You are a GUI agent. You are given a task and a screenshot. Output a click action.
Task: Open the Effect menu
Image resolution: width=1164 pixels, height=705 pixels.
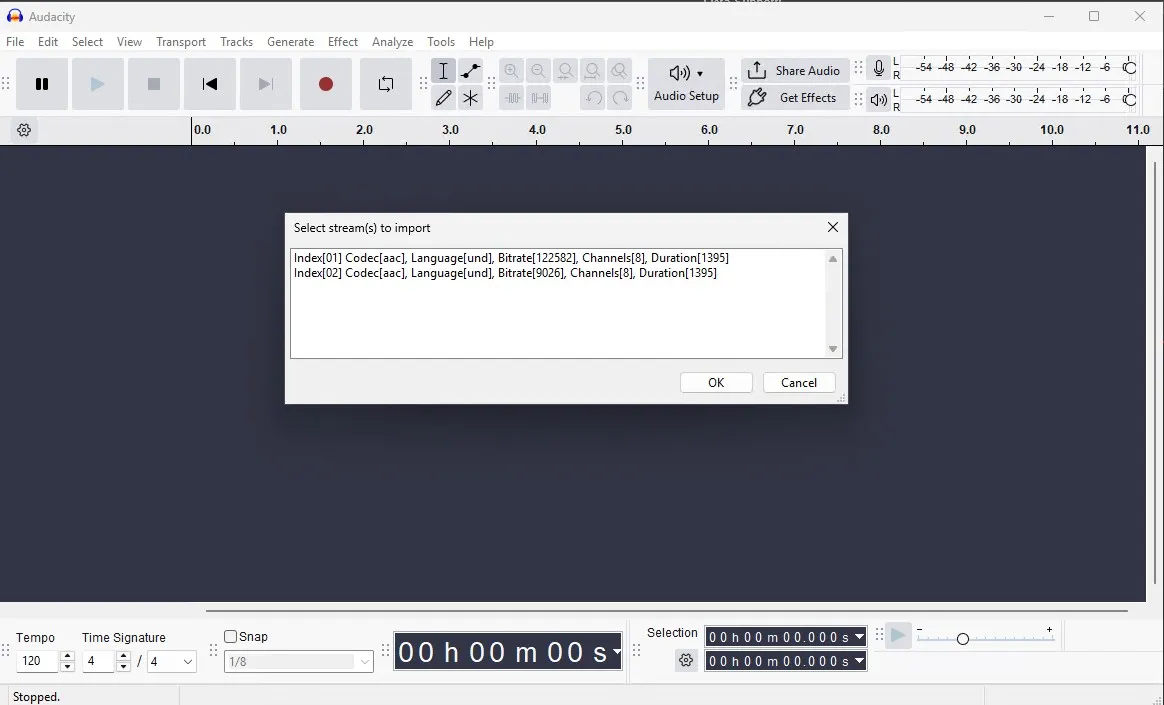coord(342,42)
